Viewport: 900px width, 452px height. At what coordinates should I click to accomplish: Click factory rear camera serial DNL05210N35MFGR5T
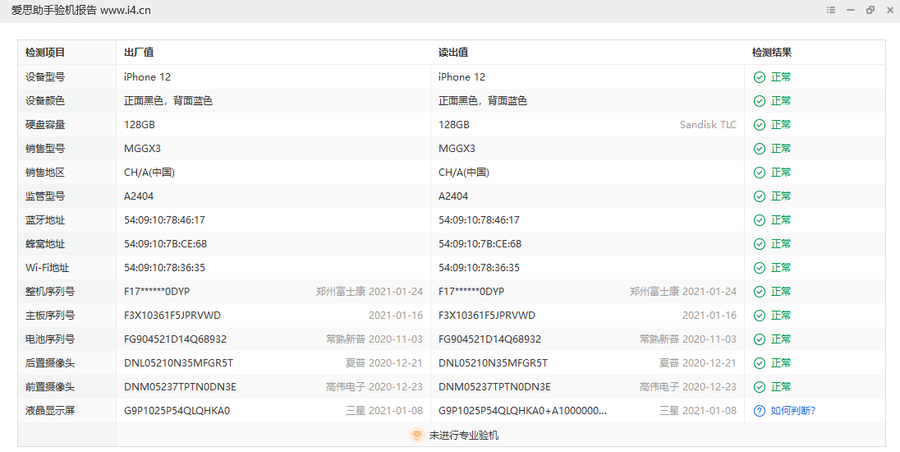179,363
